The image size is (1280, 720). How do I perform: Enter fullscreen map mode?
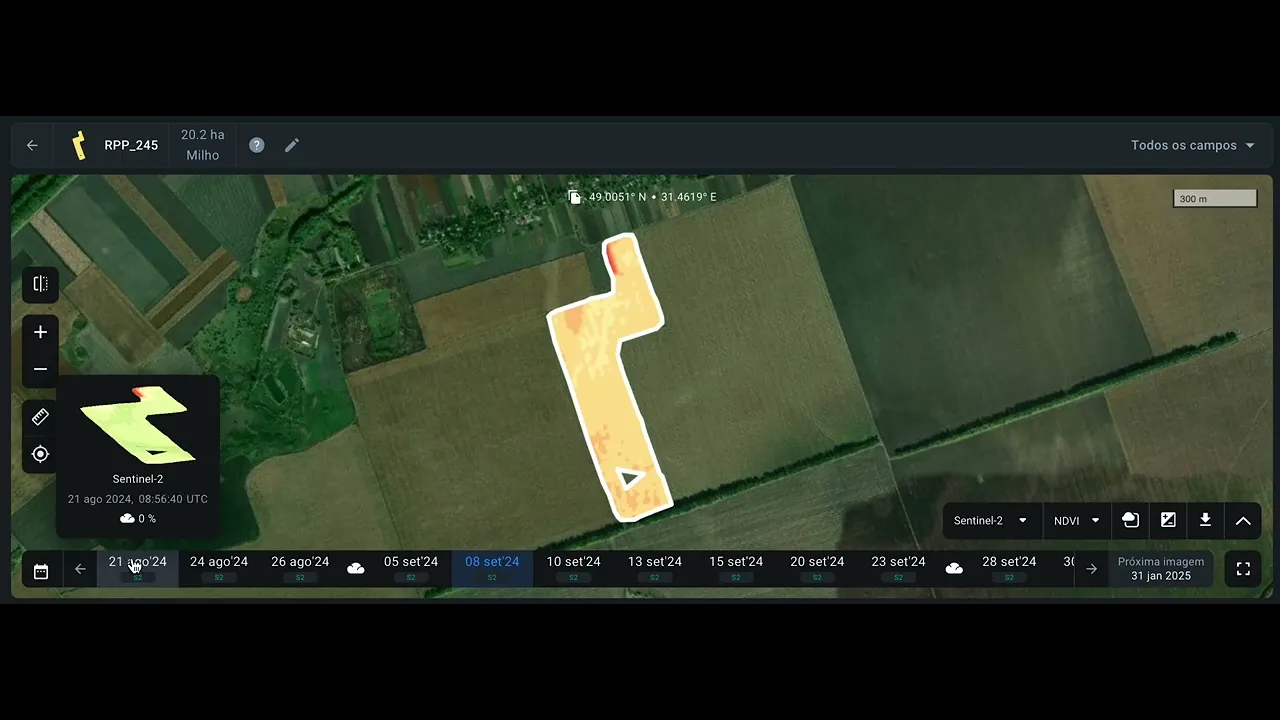1243,569
